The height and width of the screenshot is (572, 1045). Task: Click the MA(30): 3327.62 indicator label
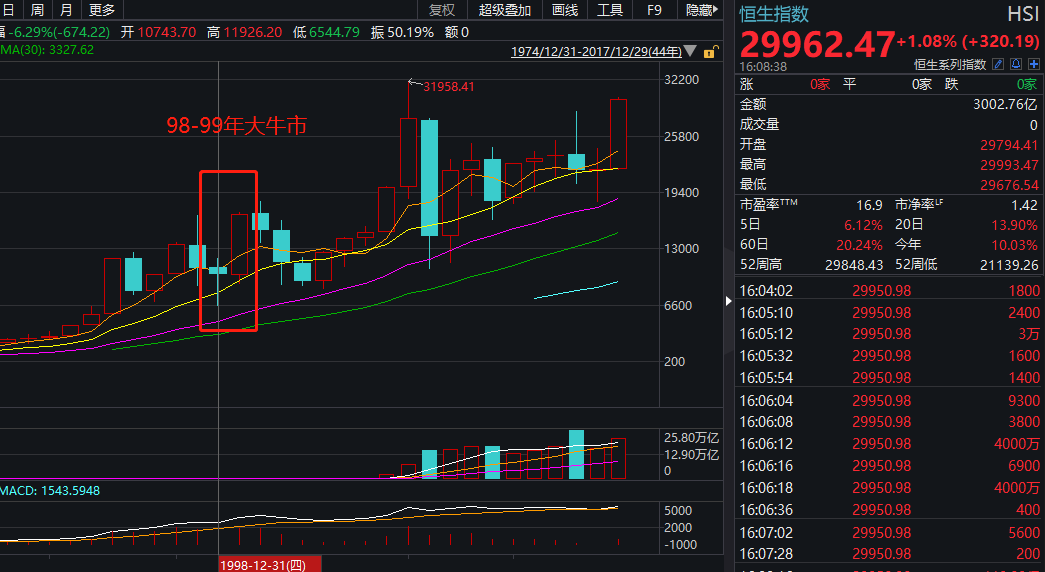(x=47, y=50)
